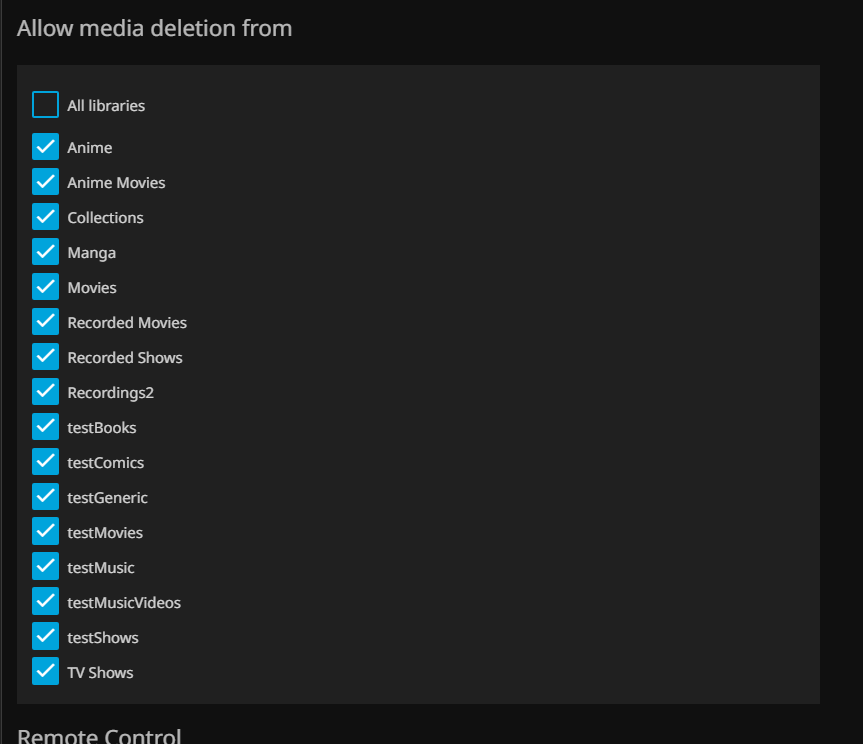
Task: Disable deletion from testMusicVideos
Action: coord(45,602)
